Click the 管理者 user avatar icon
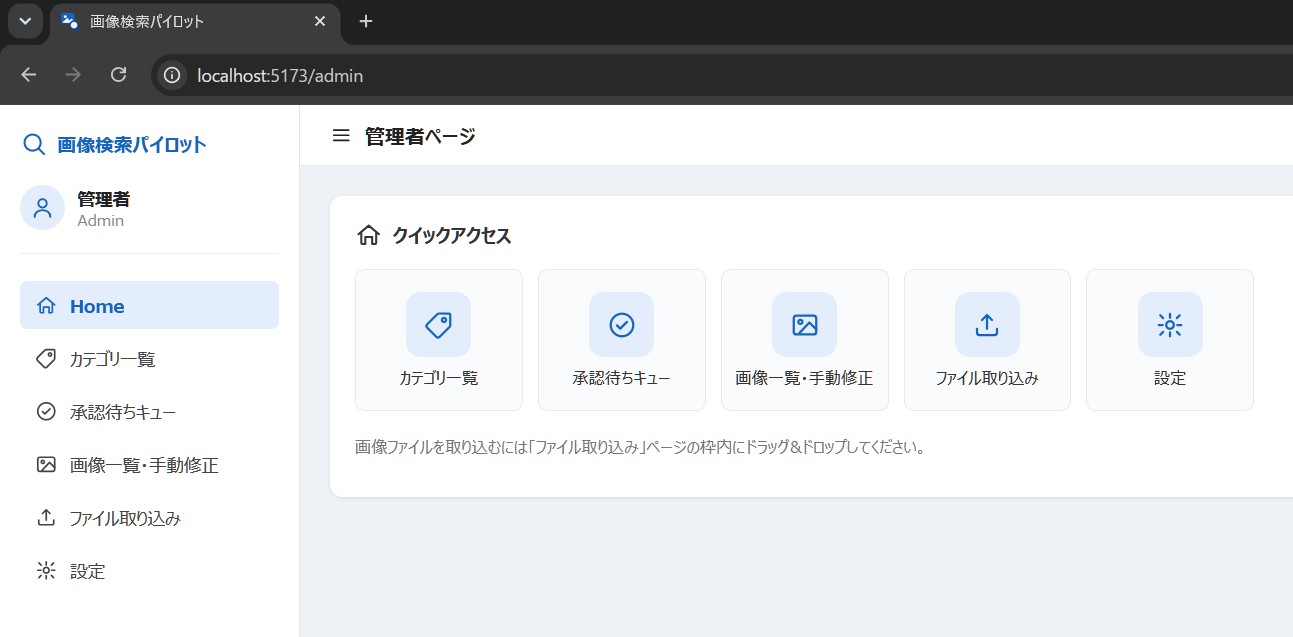The height and width of the screenshot is (637, 1293). (x=43, y=208)
